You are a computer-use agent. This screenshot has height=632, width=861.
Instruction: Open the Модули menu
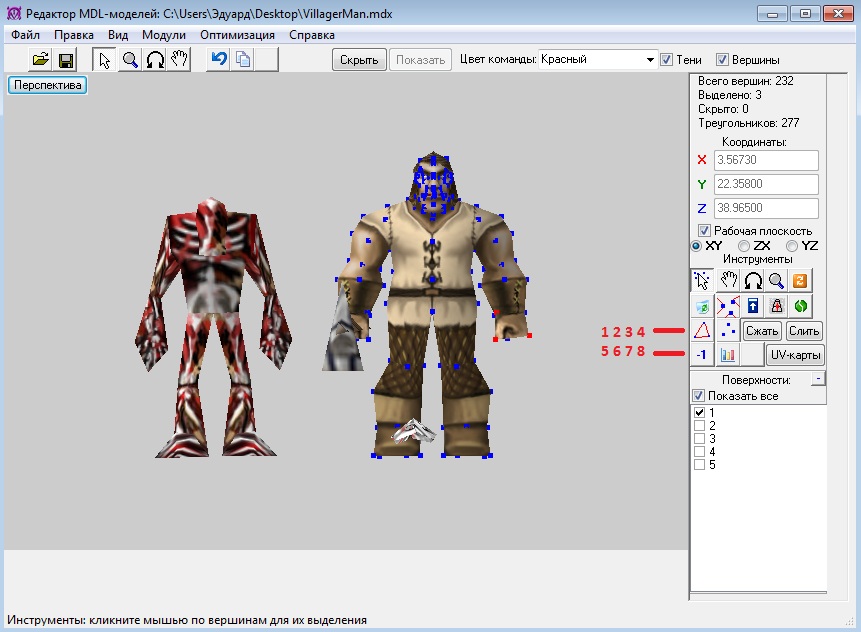pos(164,34)
